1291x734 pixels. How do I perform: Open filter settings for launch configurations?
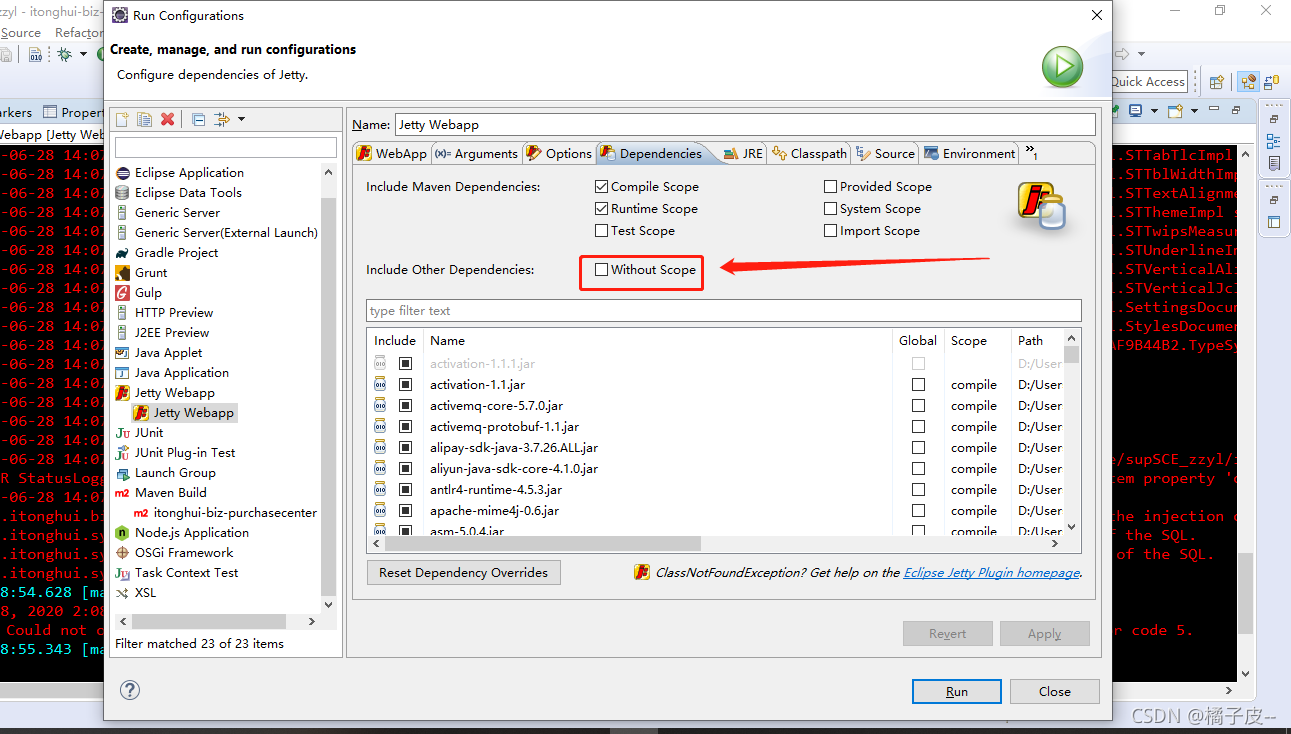tap(222, 119)
